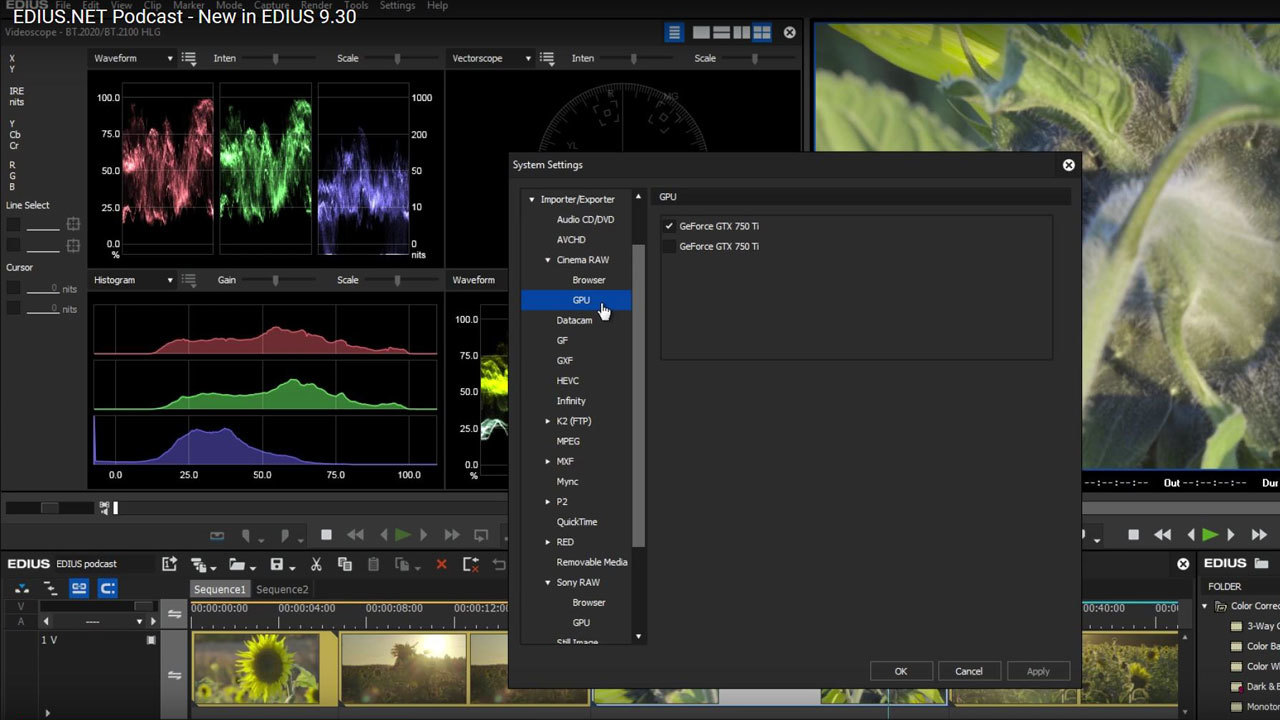The image size is (1280, 720).
Task: Switch videoscope to two-column layout
Action: 741,33
